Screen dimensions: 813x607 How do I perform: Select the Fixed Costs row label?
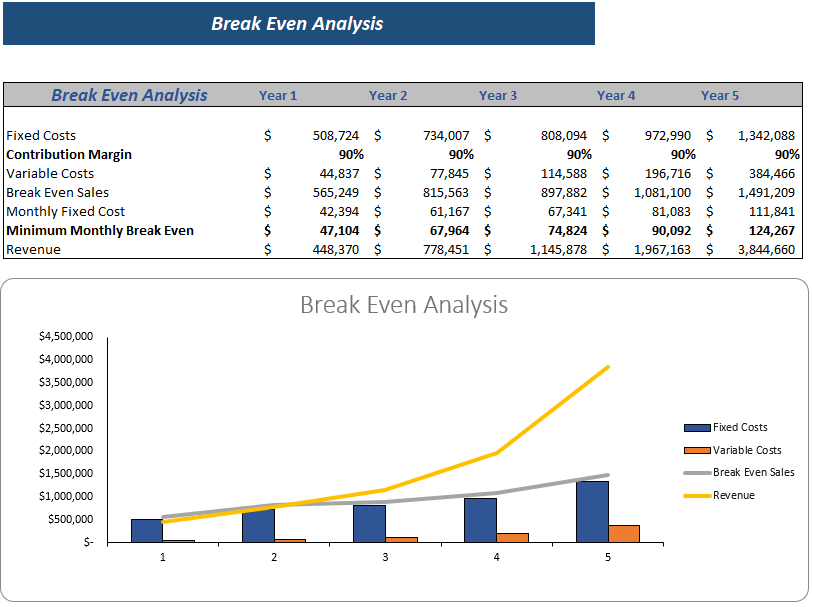[41, 135]
